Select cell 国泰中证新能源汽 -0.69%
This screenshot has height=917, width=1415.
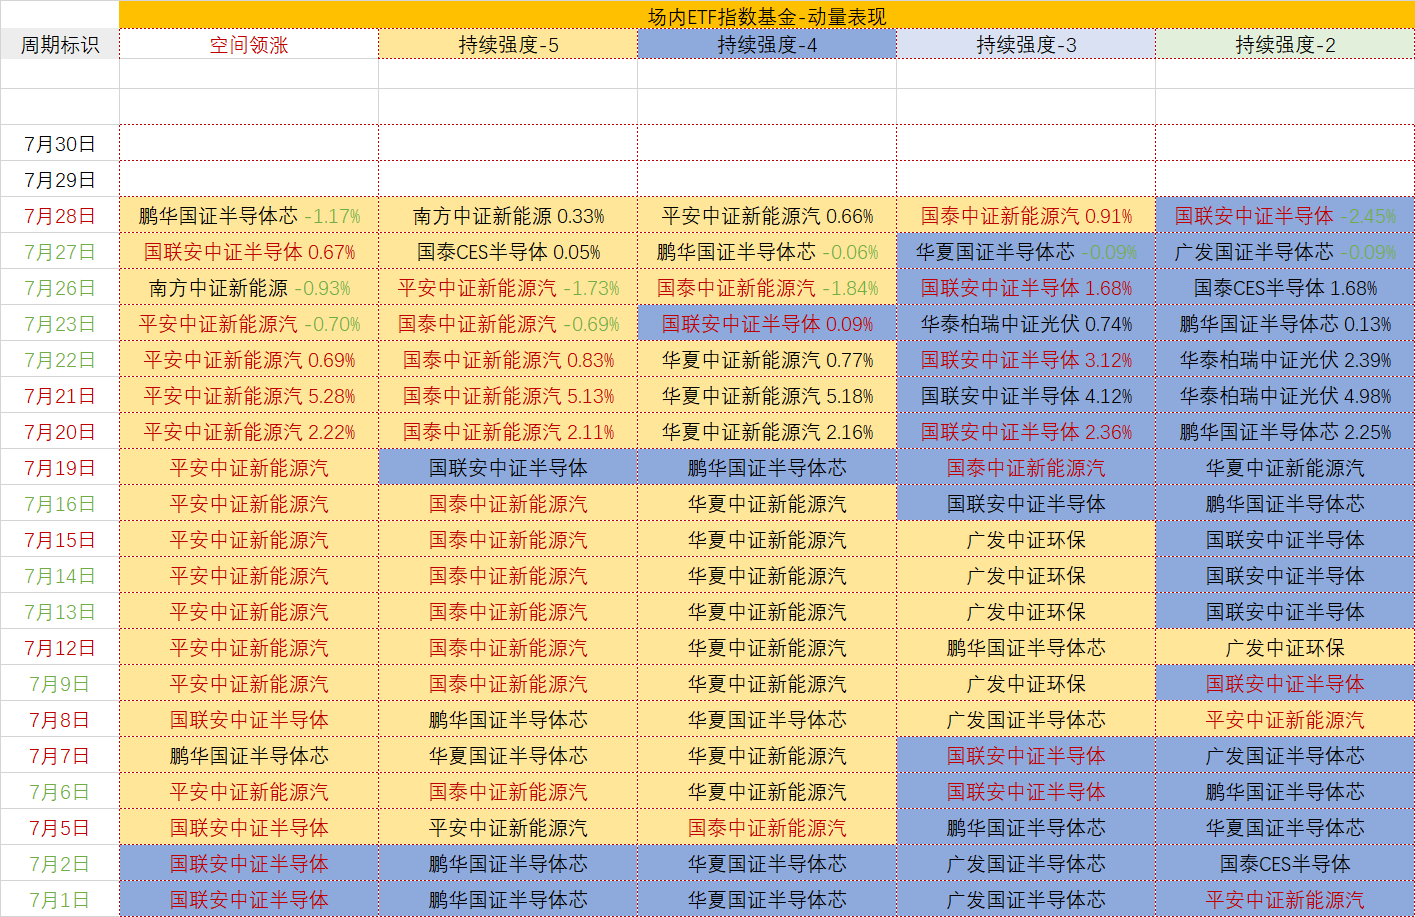(x=508, y=324)
